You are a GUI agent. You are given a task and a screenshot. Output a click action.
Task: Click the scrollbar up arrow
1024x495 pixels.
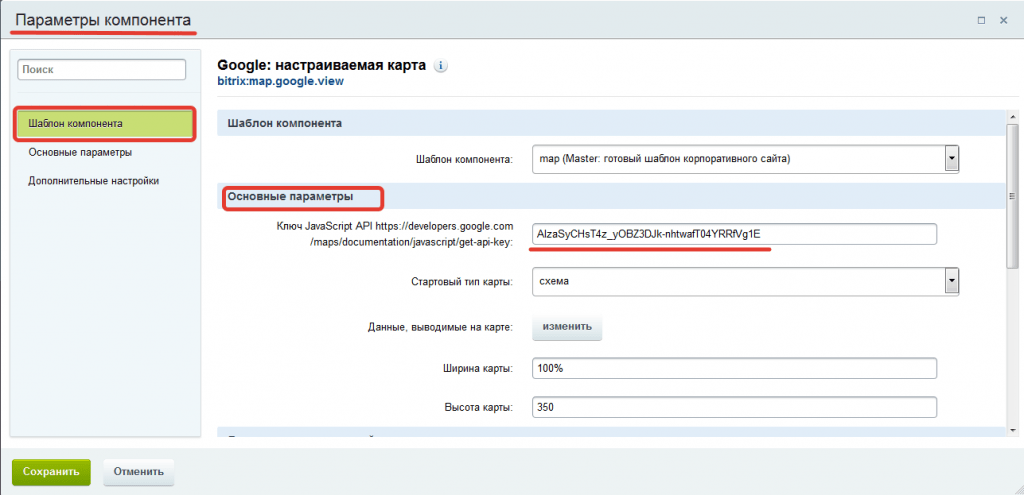click(x=1012, y=116)
